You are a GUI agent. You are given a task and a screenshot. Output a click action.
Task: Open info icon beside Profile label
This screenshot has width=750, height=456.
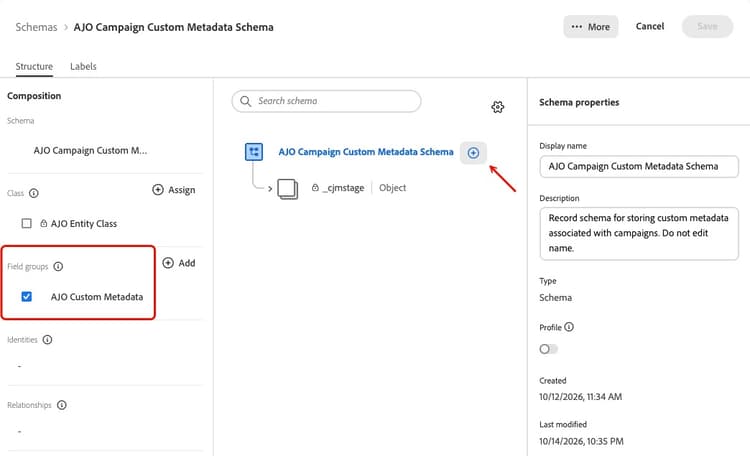pos(569,327)
